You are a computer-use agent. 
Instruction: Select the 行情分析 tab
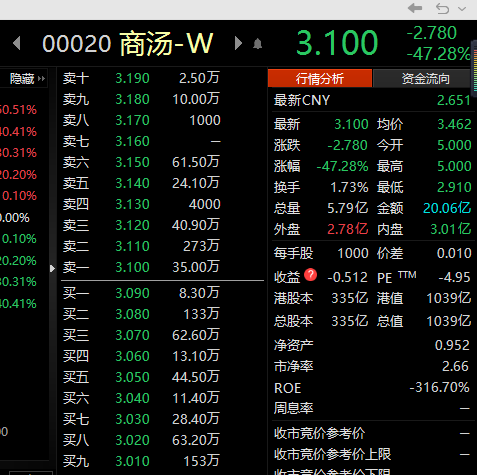320,79
